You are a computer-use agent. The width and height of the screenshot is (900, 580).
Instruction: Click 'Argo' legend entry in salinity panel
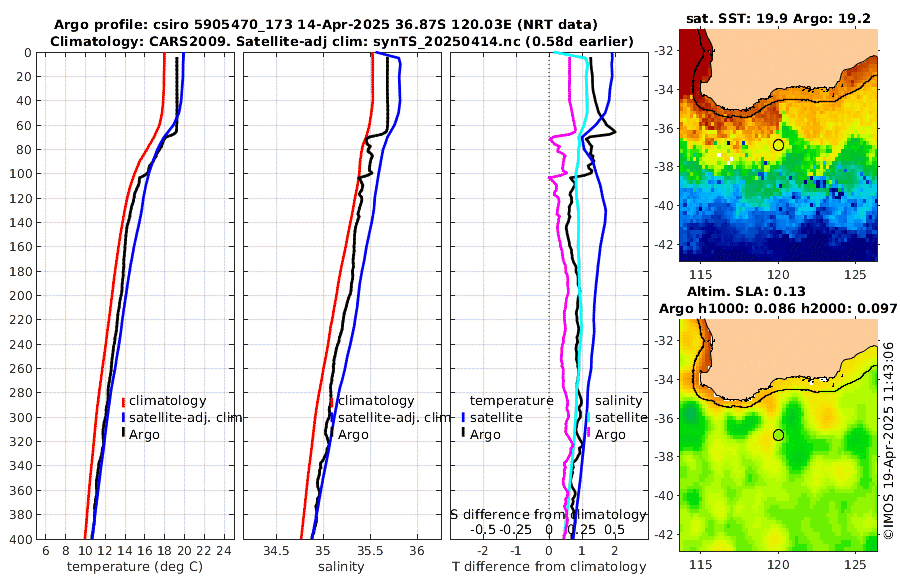[x=353, y=435]
